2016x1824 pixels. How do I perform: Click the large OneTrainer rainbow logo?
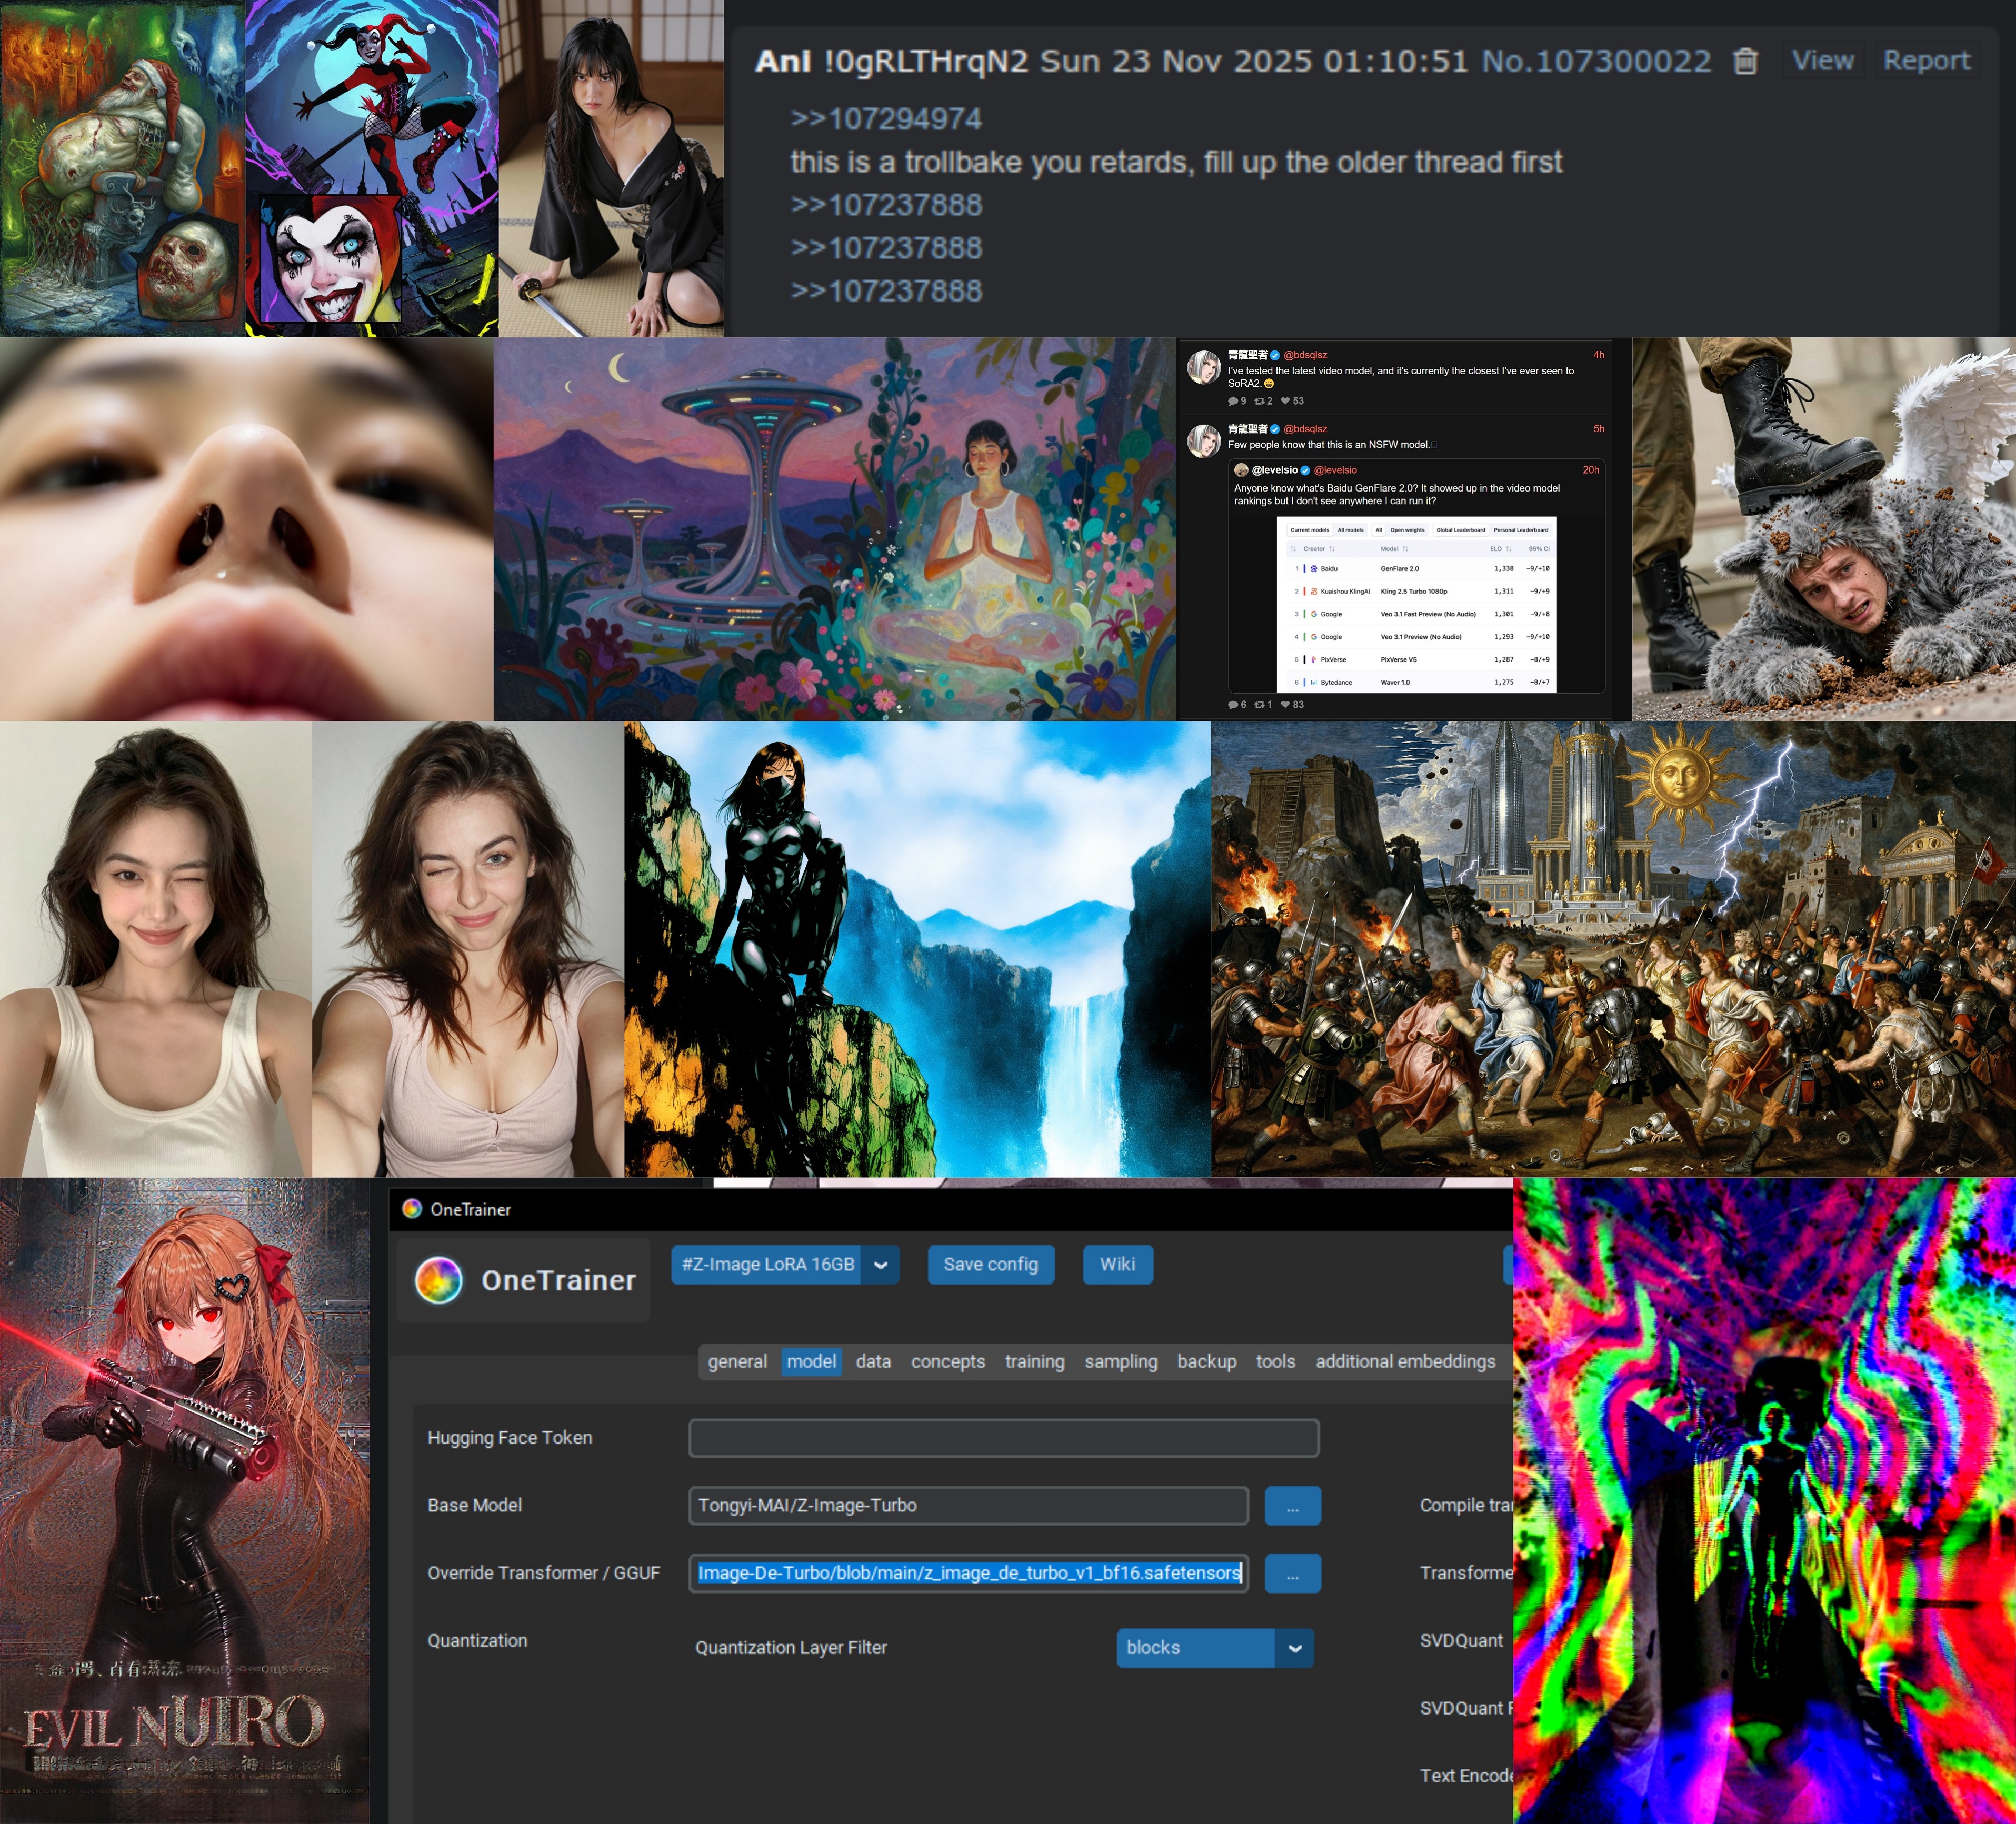click(438, 1280)
